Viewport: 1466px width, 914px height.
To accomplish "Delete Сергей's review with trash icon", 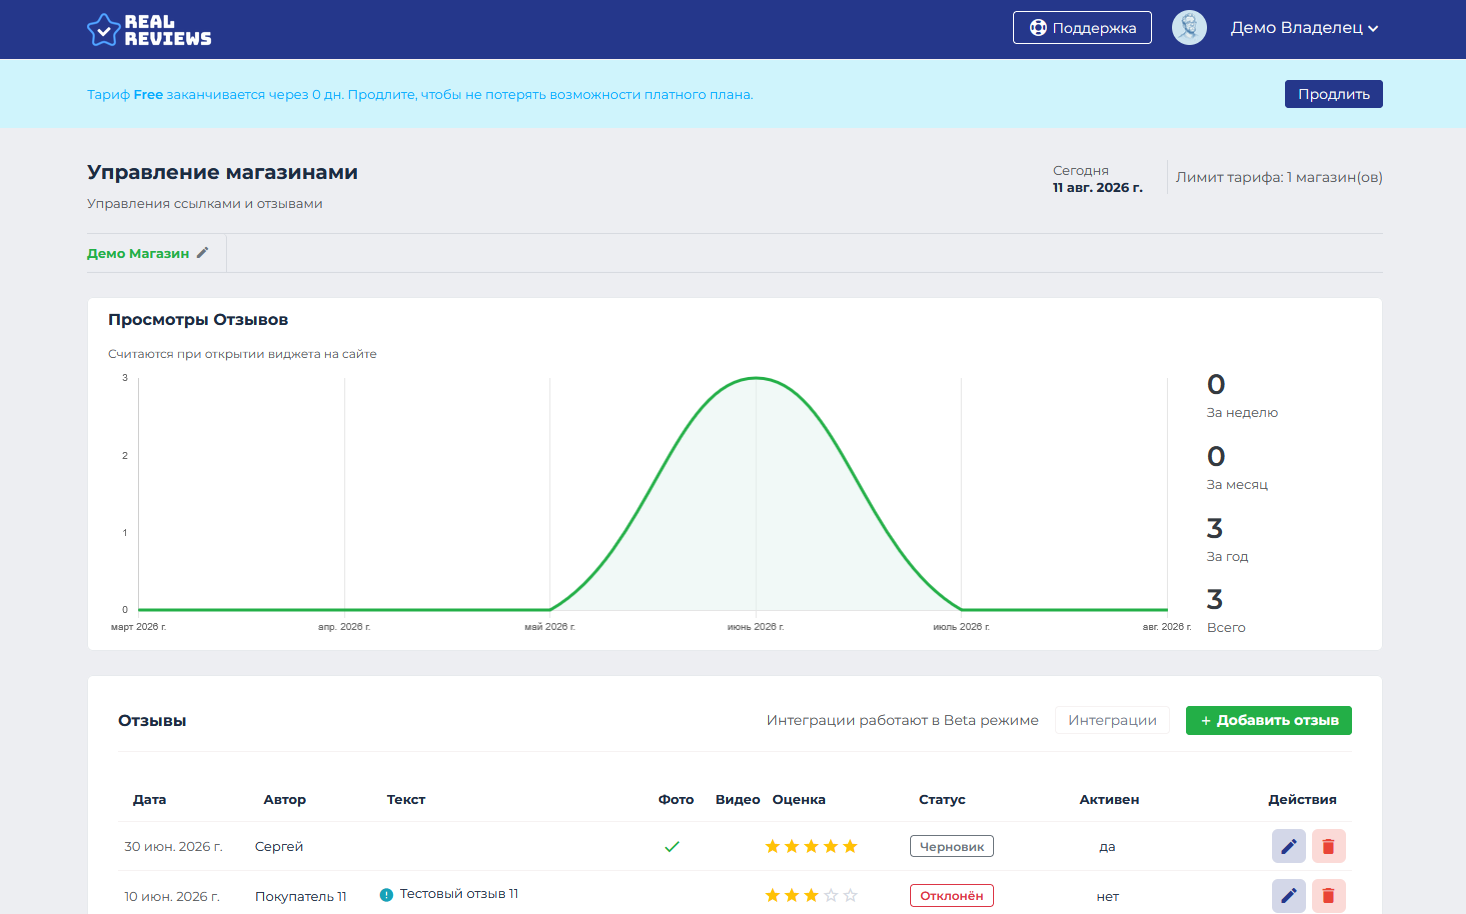I will click(x=1328, y=846).
